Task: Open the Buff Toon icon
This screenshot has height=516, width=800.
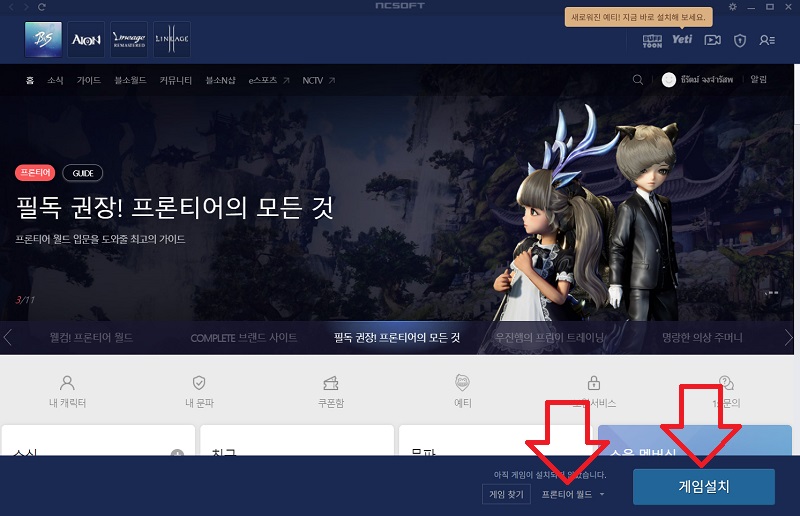Action: click(651, 40)
